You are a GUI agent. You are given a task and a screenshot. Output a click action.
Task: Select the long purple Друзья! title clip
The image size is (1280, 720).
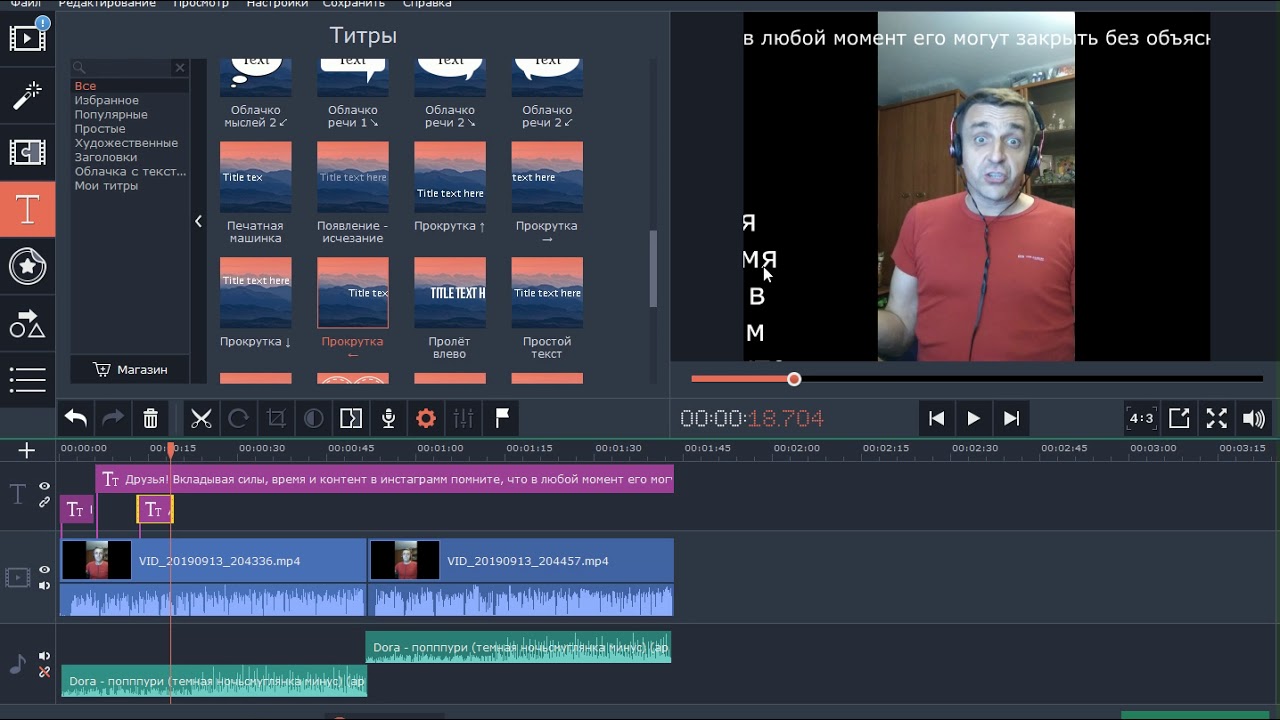click(385, 479)
